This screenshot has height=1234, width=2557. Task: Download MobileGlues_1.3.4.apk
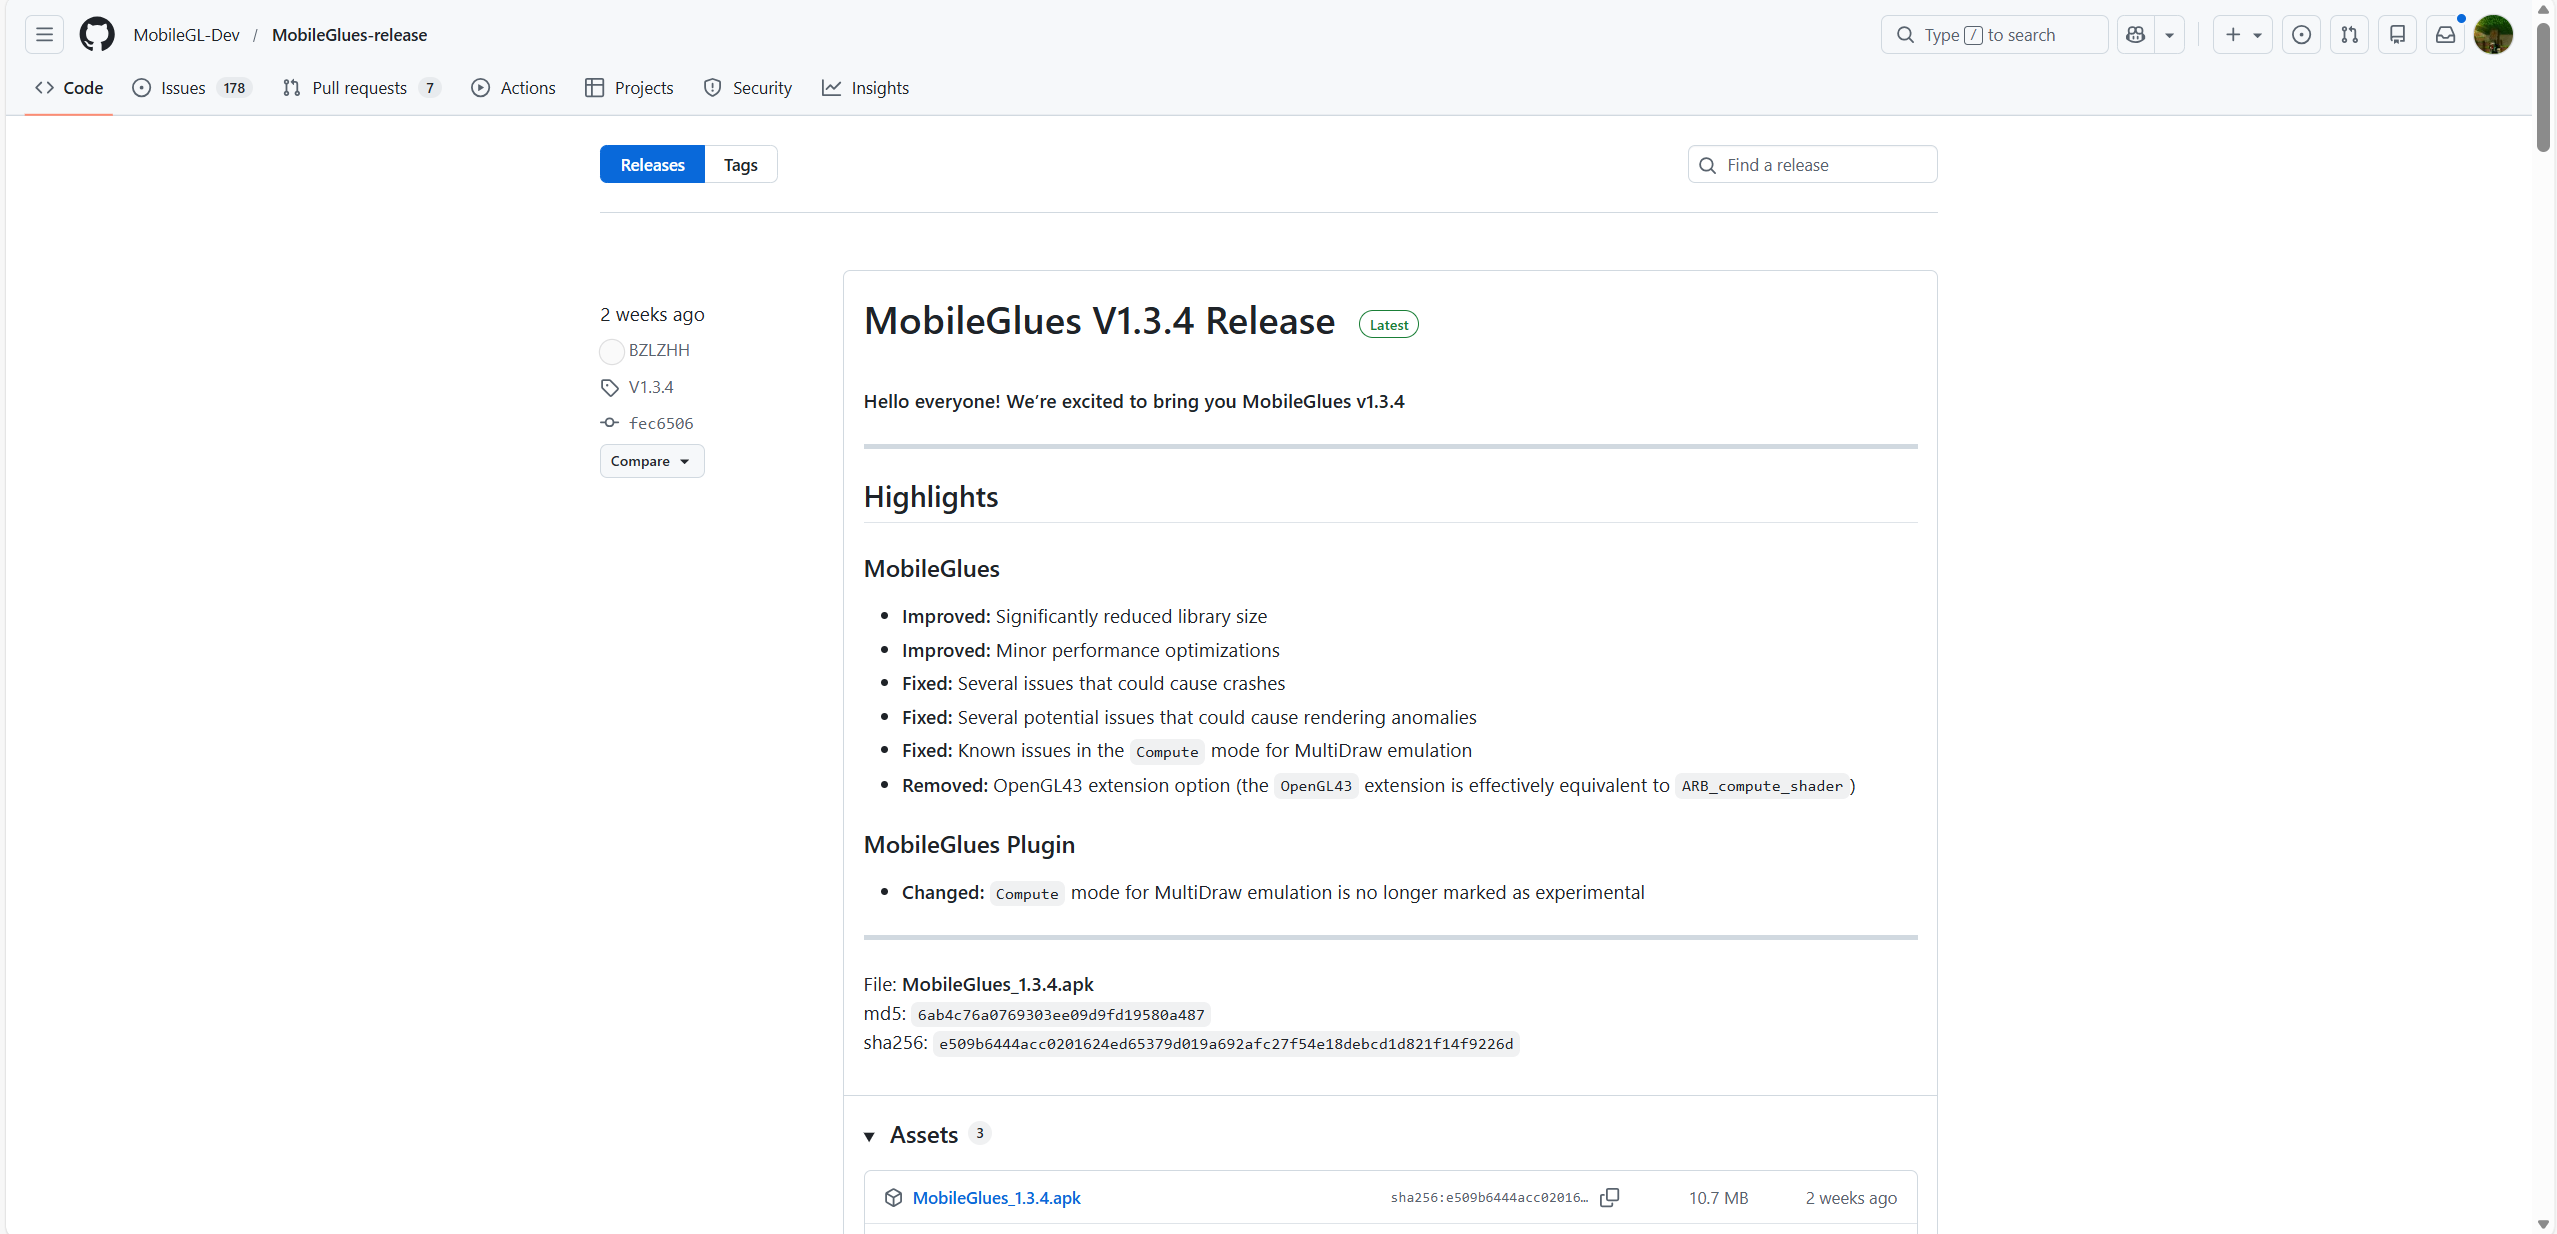tap(996, 1197)
